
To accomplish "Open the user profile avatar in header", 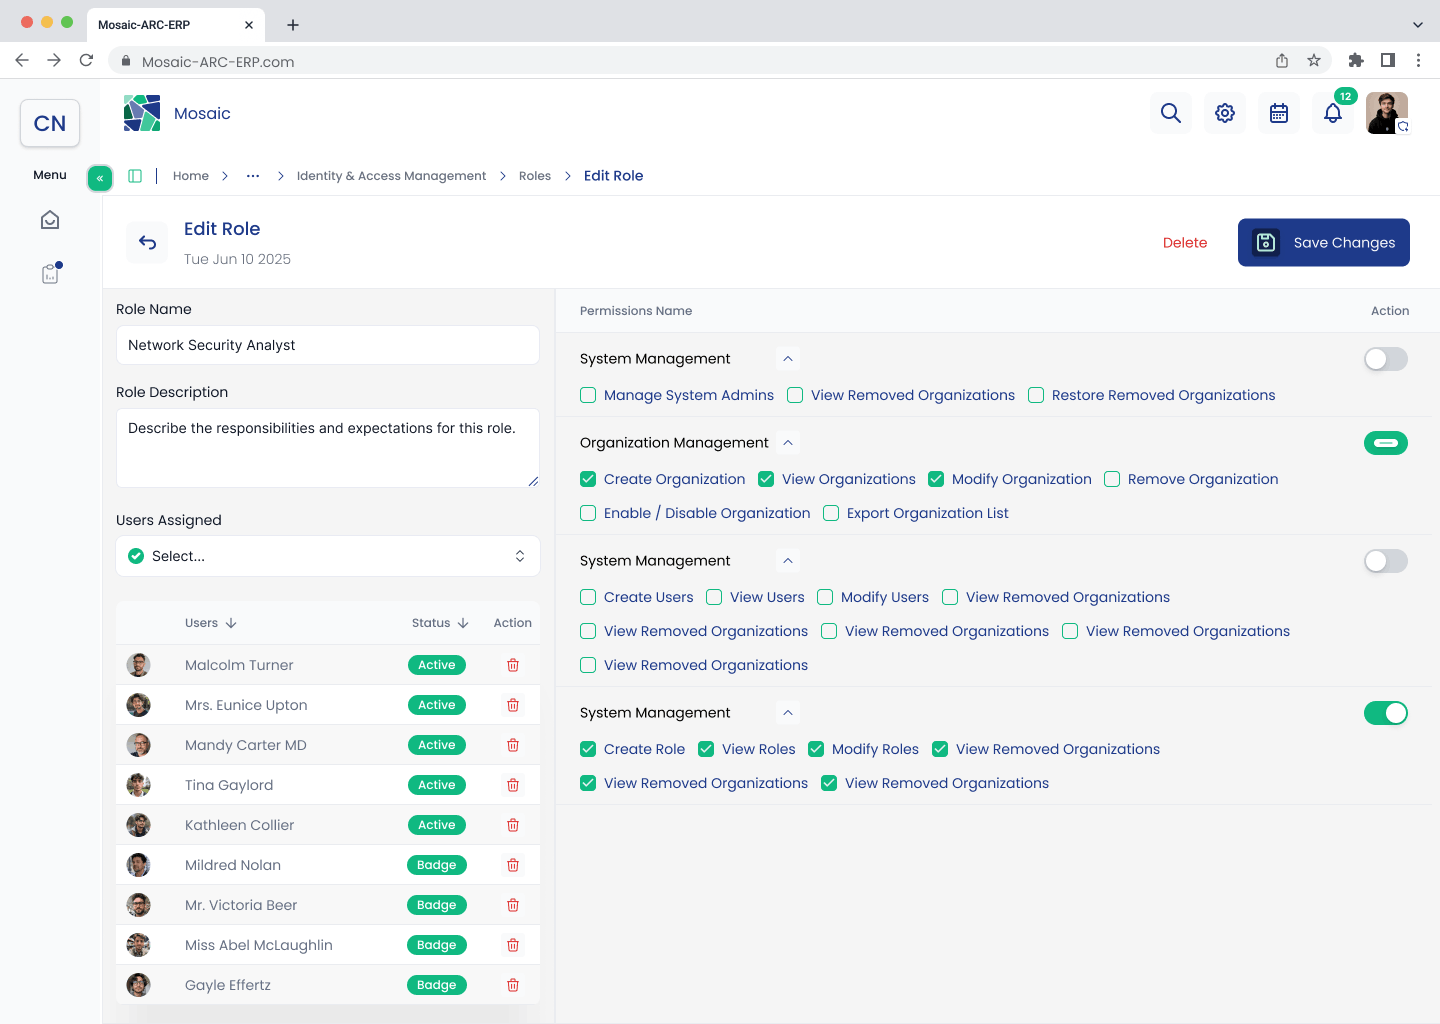I will point(1387,113).
